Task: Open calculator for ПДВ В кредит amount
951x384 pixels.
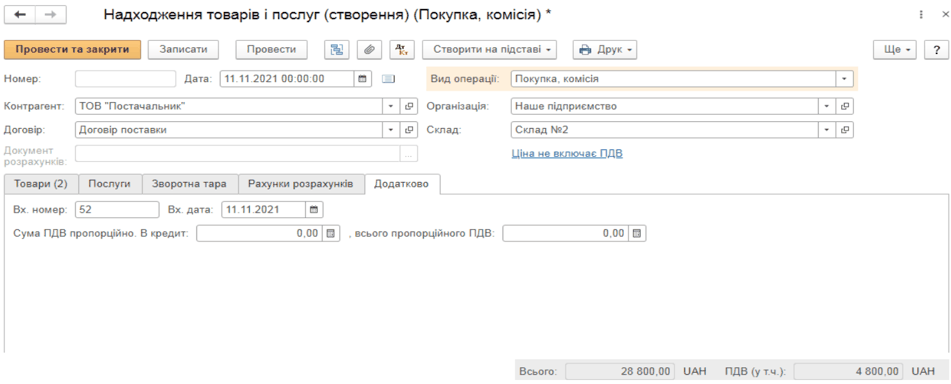Action: pyautogui.click(x=331, y=234)
